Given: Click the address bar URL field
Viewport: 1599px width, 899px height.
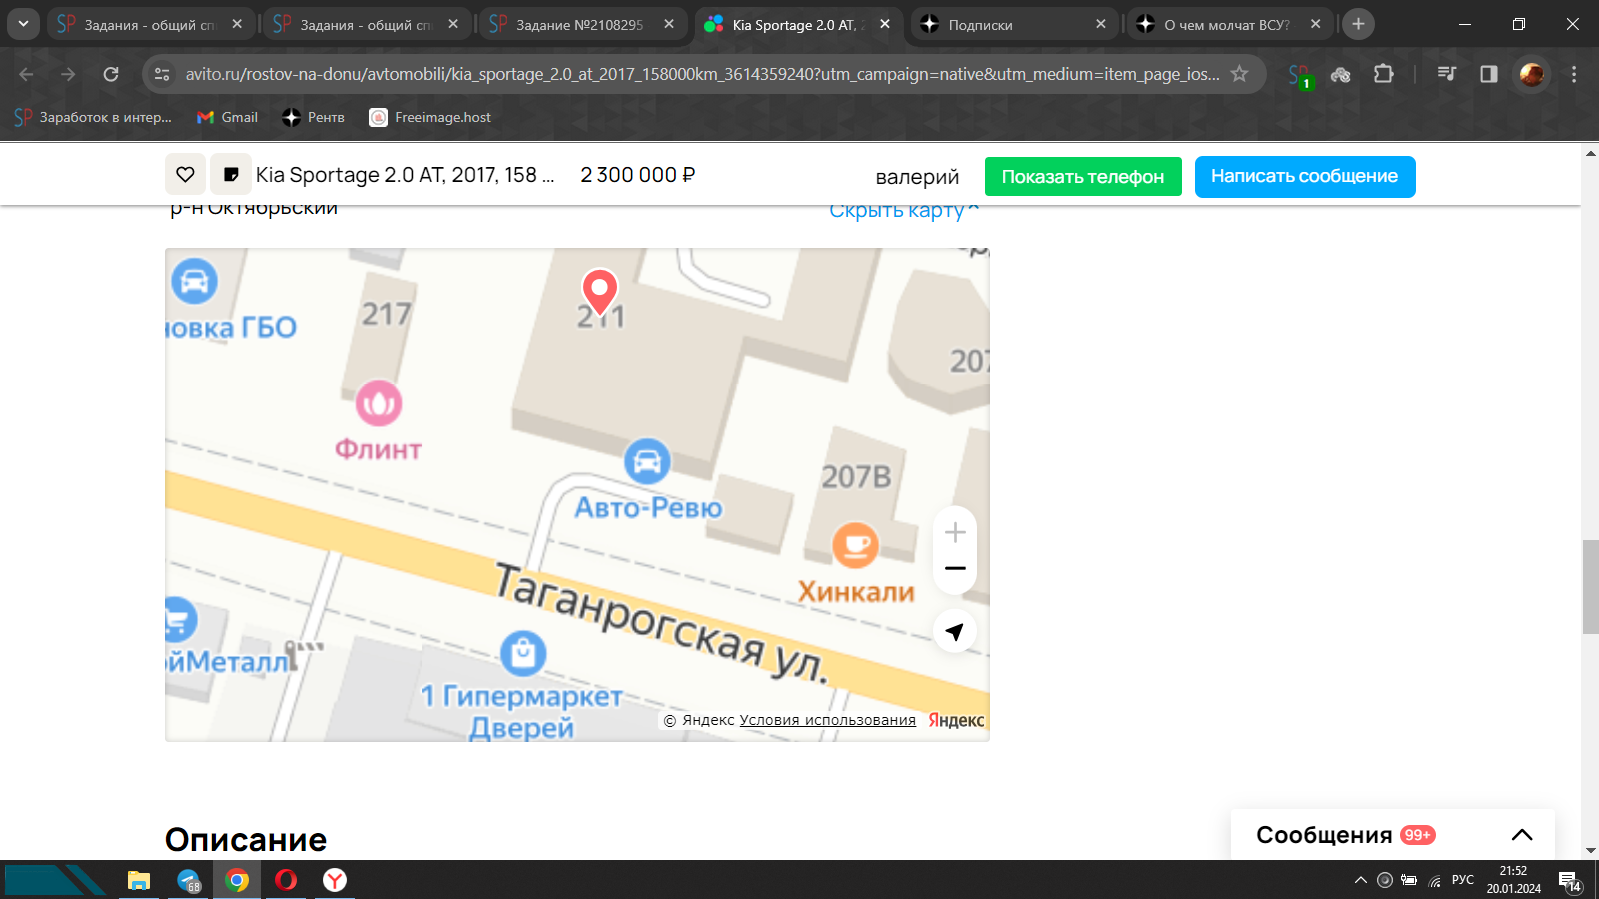Looking at the screenshot, I should click(702, 74).
